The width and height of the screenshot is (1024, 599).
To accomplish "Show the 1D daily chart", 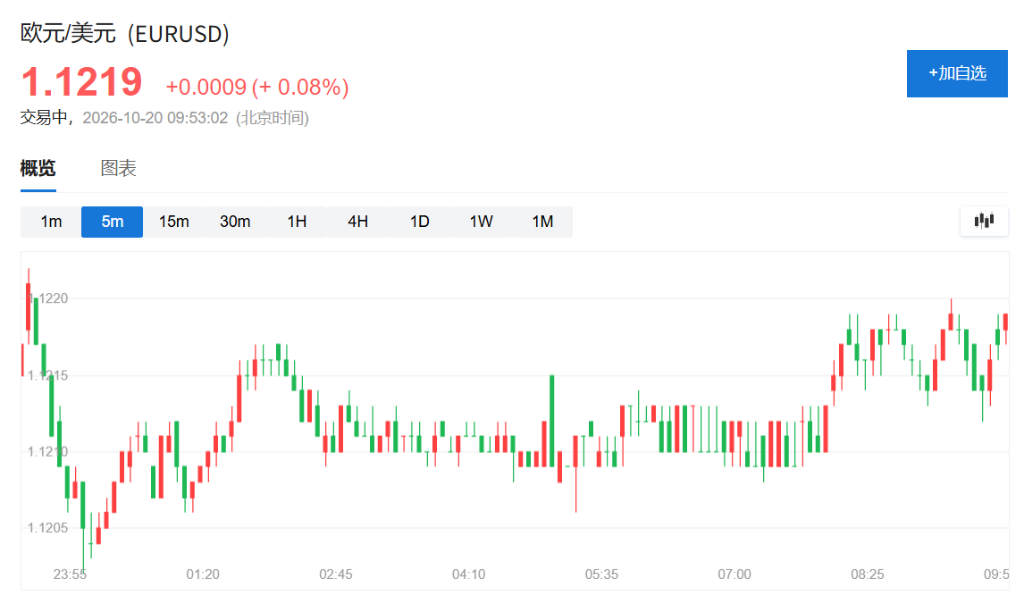I will [419, 221].
